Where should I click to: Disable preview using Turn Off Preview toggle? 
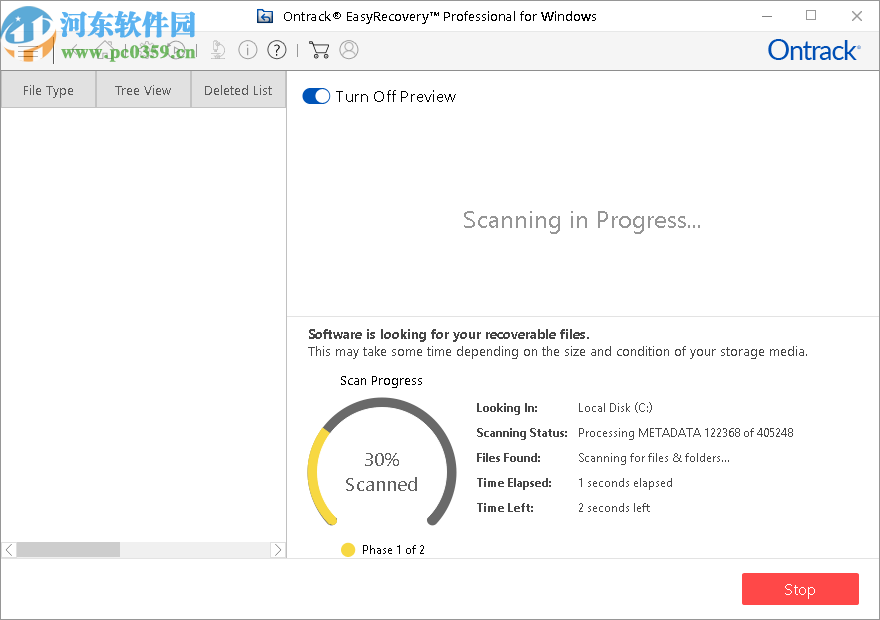(x=316, y=96)
